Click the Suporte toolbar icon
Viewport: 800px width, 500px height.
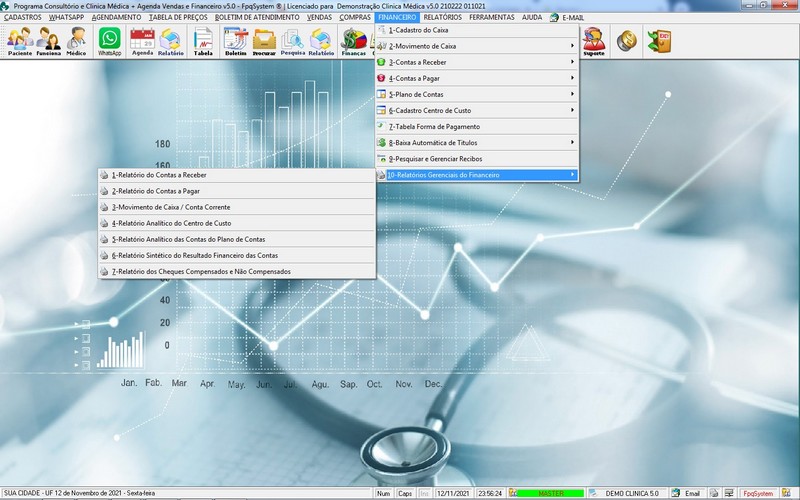(593, 41)
